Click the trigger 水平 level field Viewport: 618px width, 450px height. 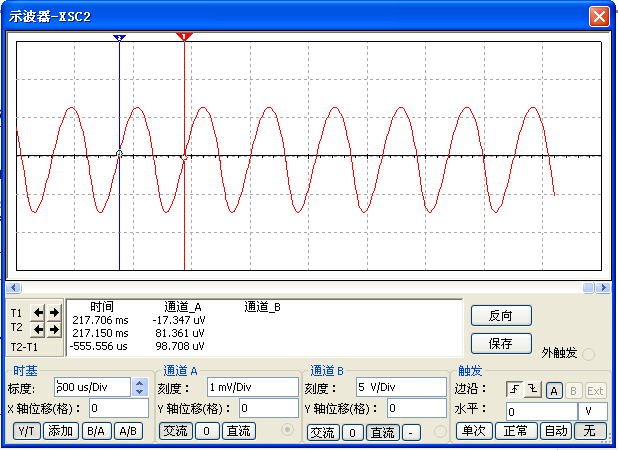[542, 411]
